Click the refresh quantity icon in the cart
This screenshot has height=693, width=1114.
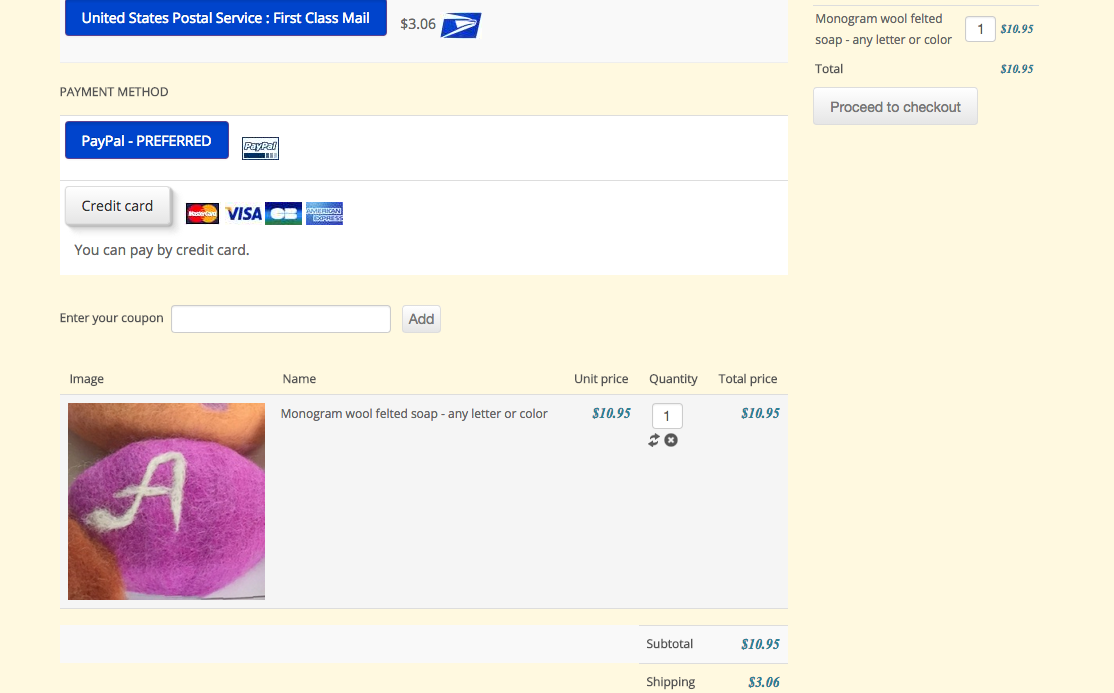point(654,440)
